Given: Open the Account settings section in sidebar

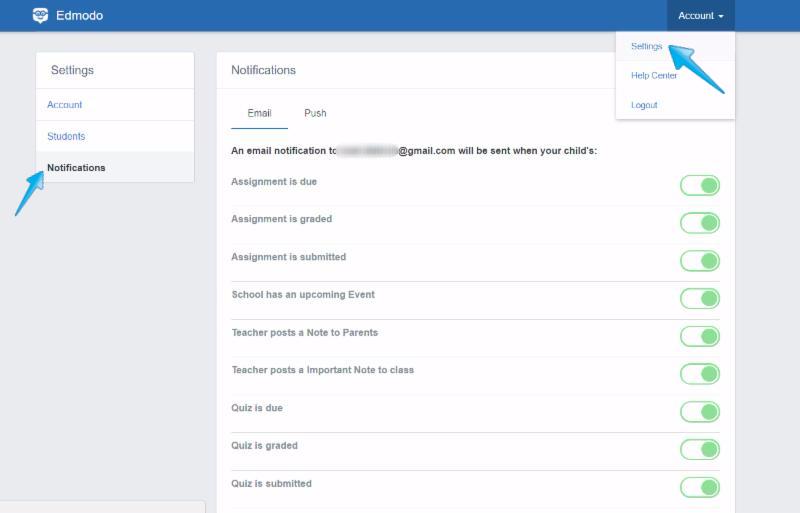Looking at the screenshot, I should point(65,105).
